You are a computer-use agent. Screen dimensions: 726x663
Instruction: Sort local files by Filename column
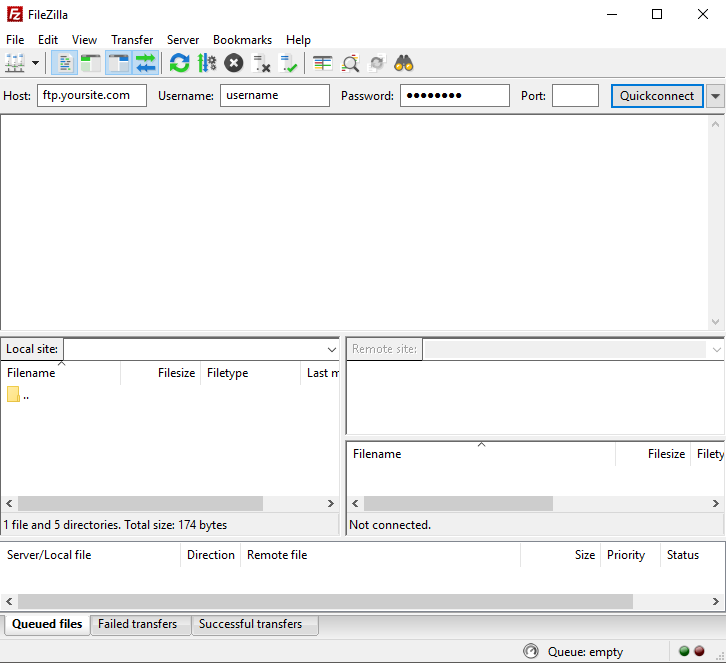coord(61,373)
